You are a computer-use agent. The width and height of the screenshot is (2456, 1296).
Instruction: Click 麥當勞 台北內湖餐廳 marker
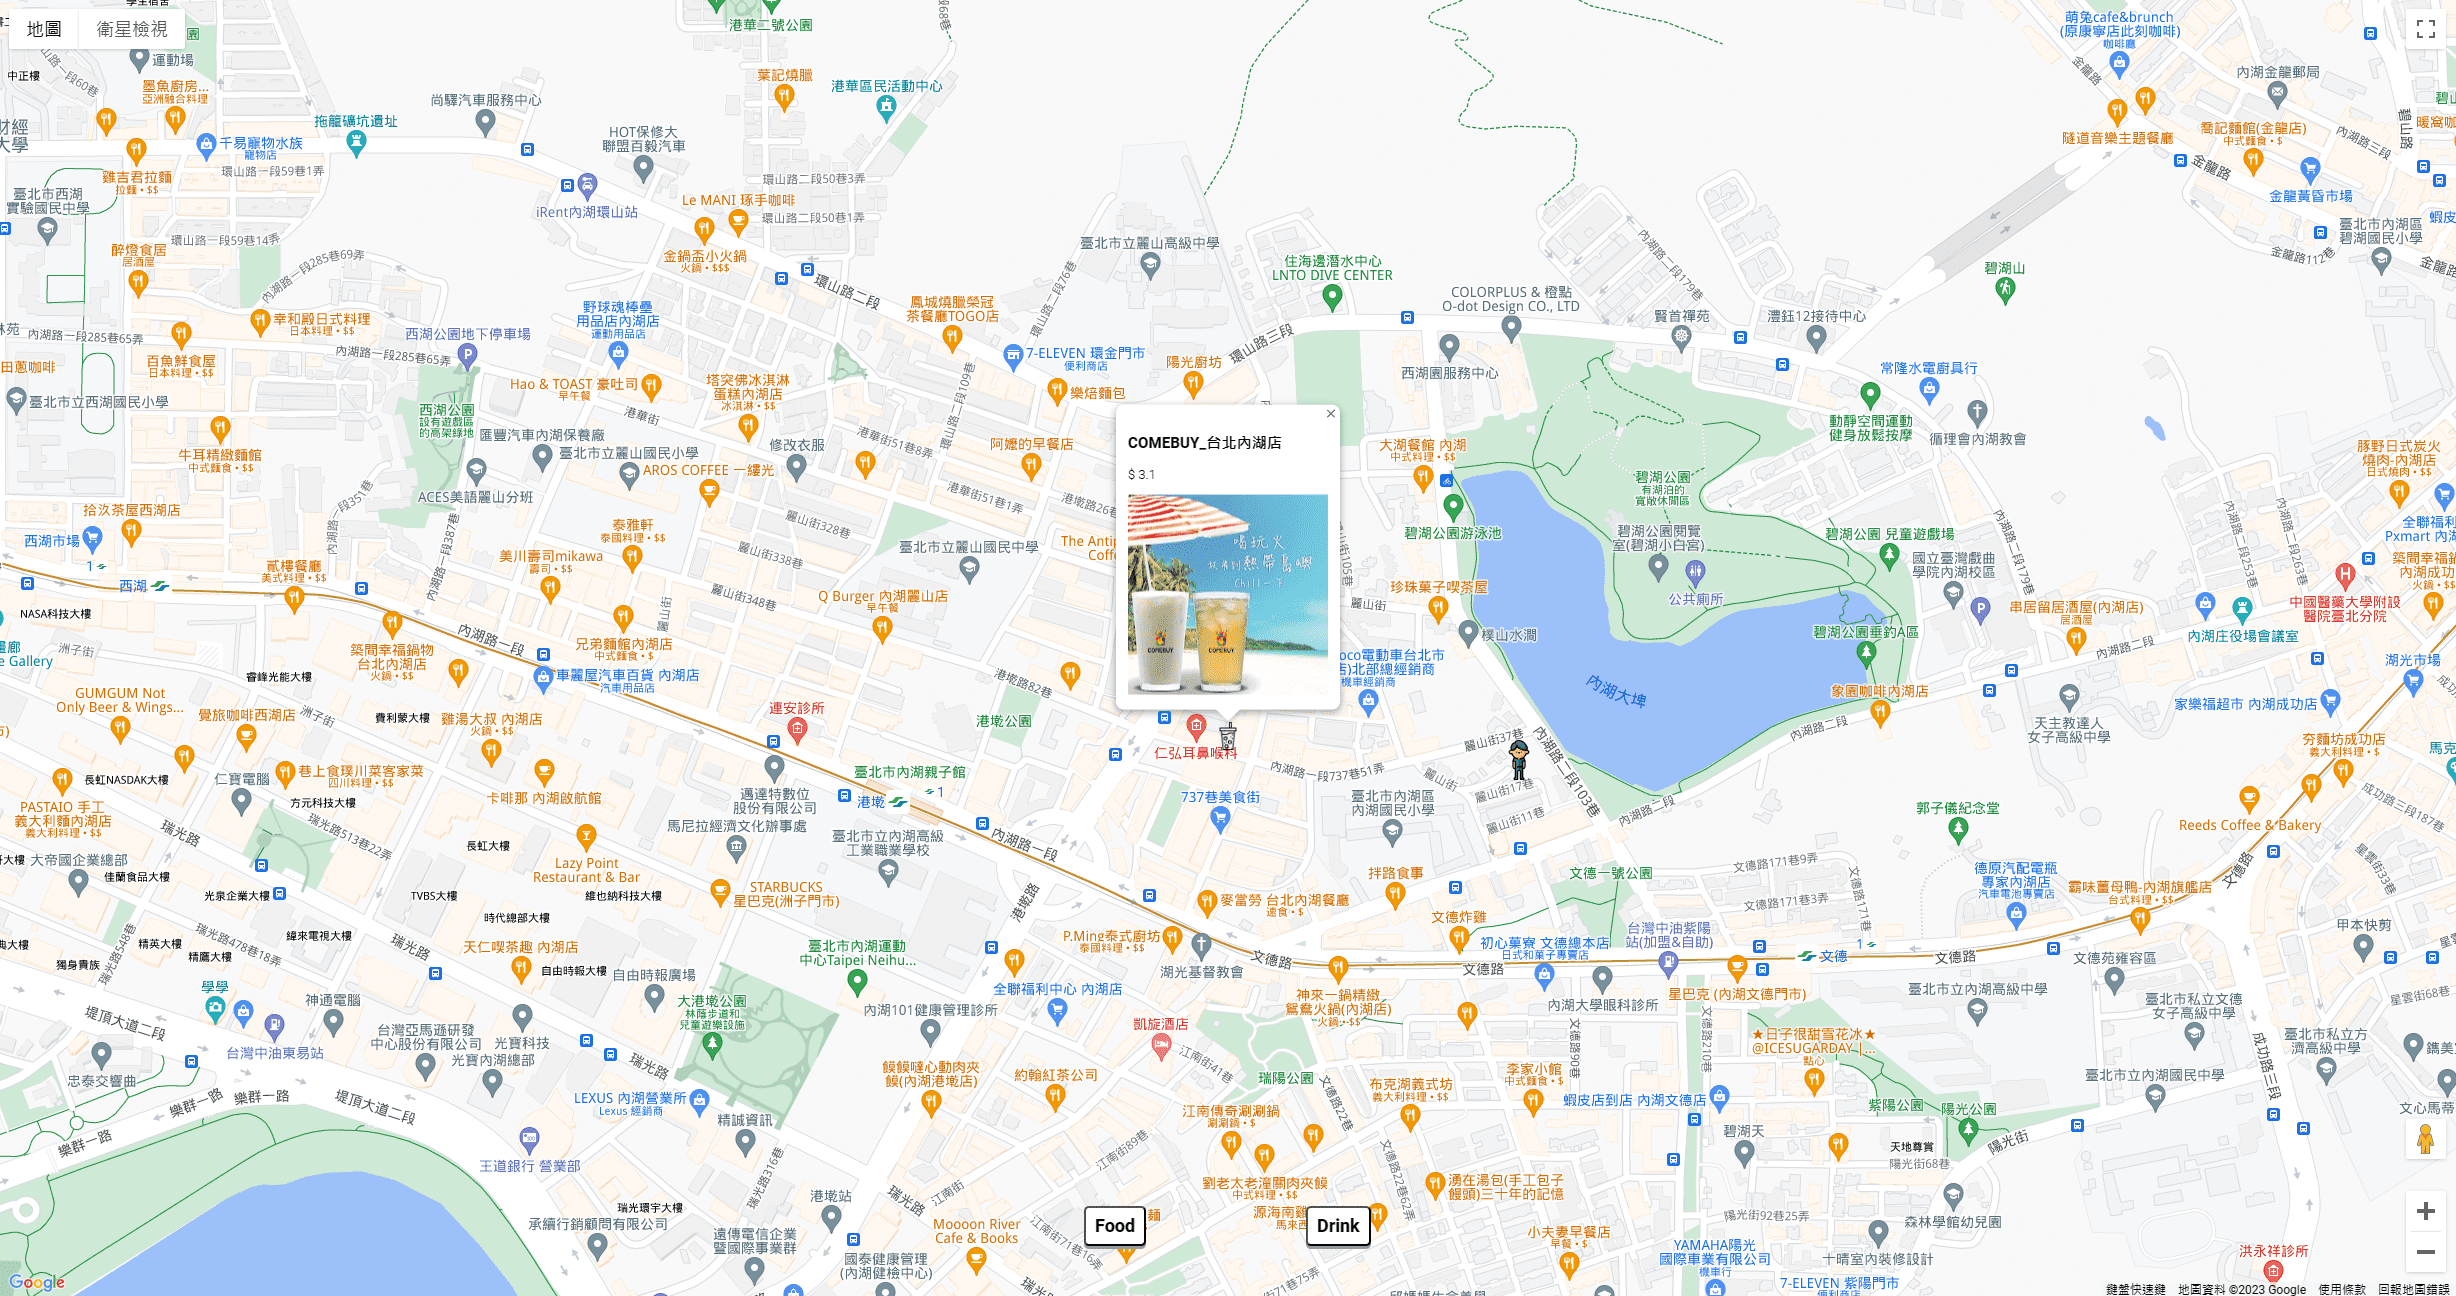pyautogui.click(x=1207, y=902)
